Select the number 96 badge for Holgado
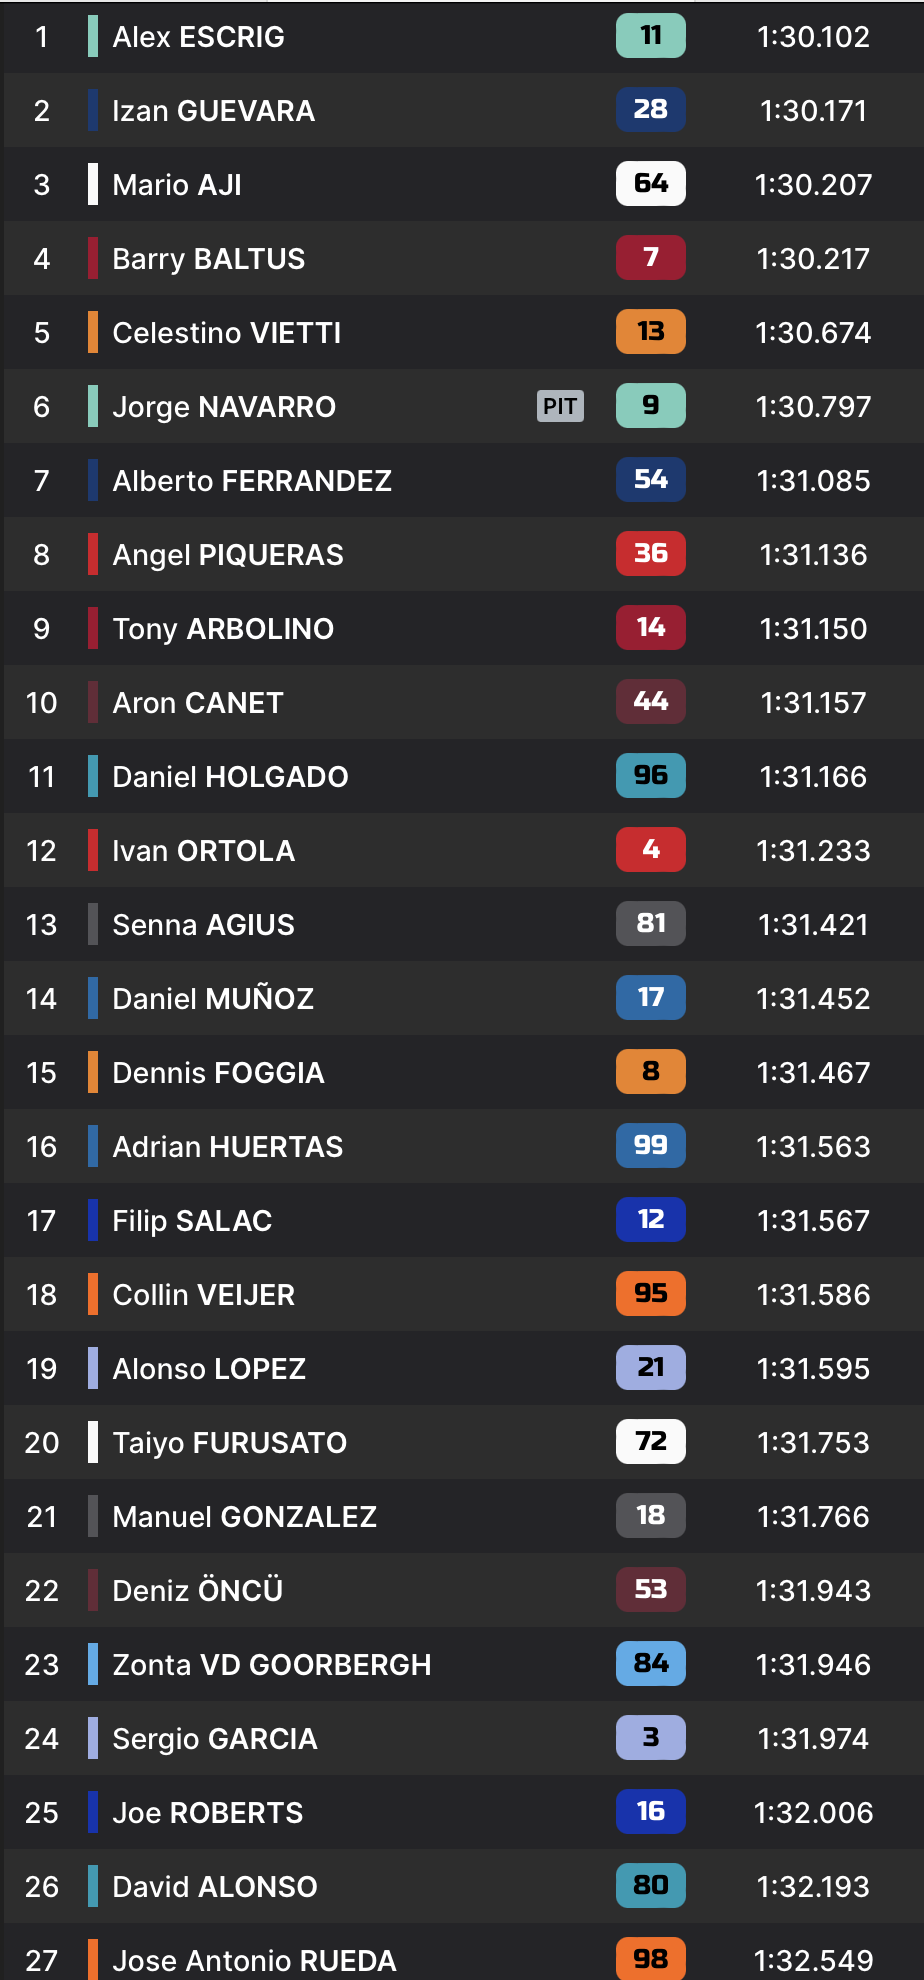 click(x=650, y=776)
